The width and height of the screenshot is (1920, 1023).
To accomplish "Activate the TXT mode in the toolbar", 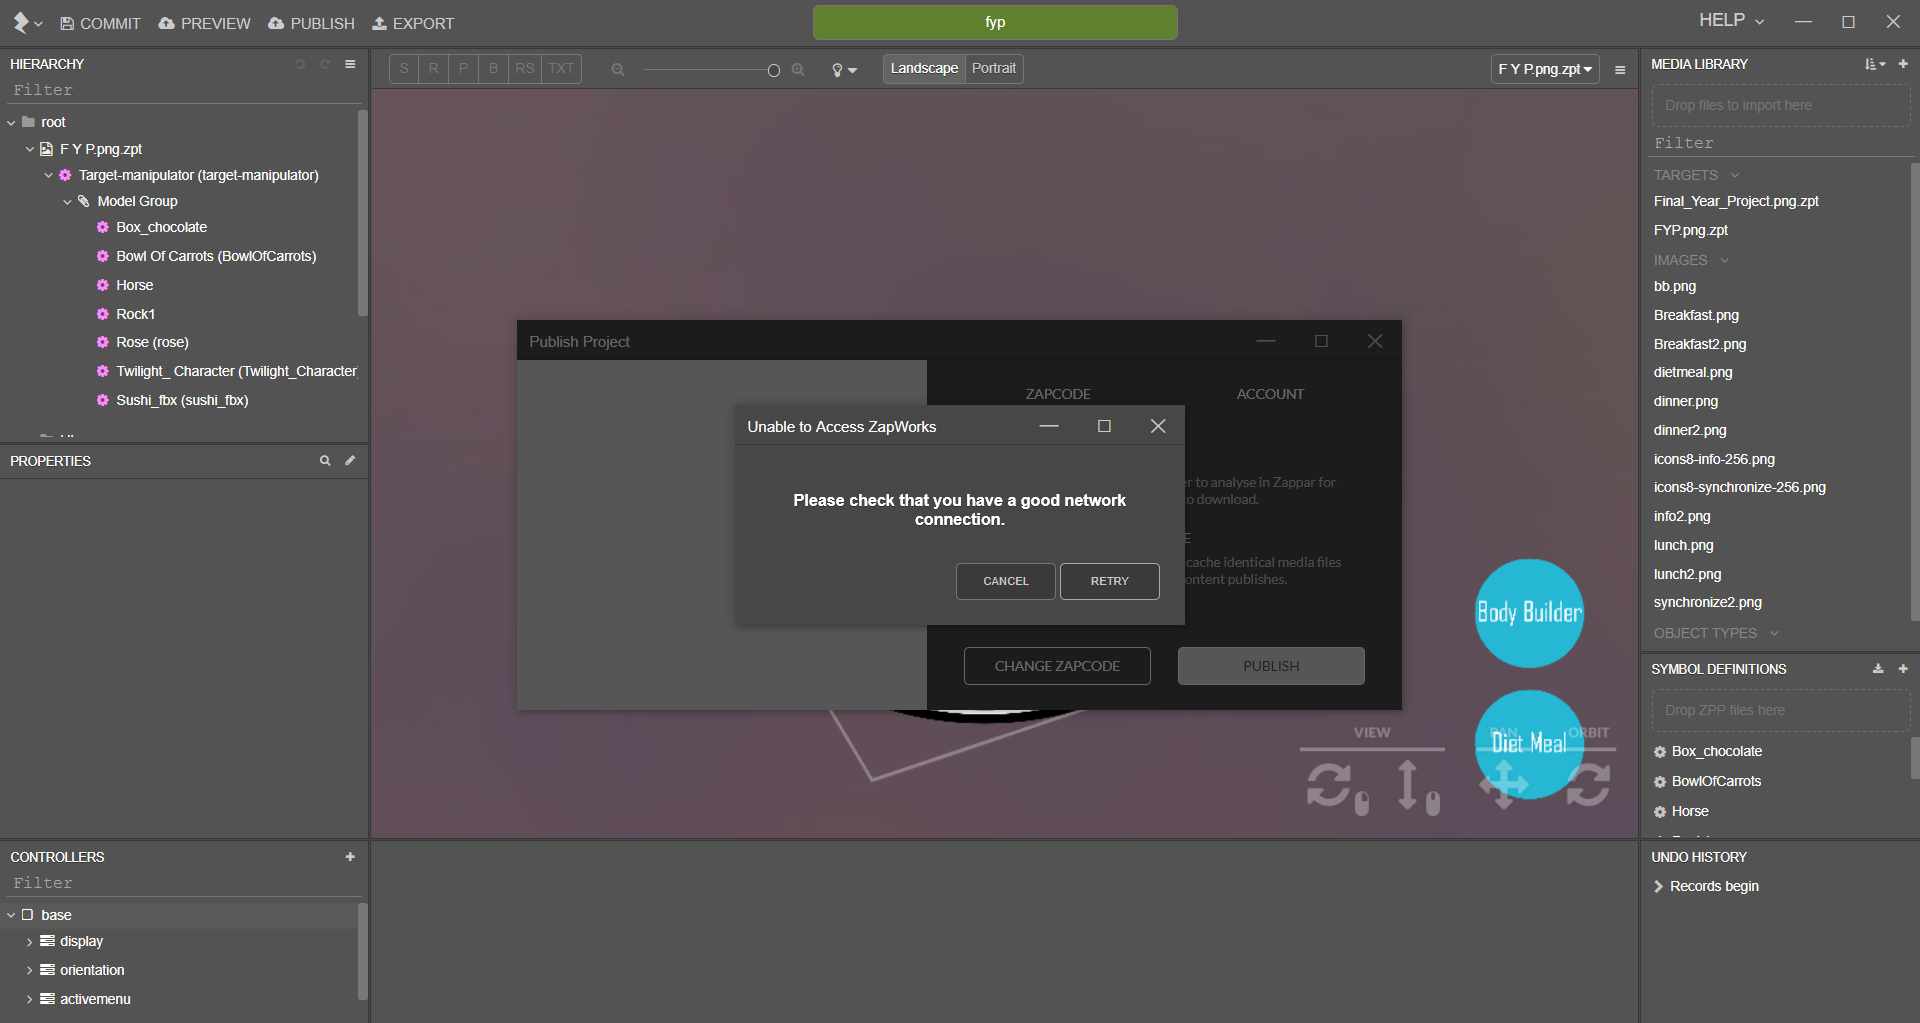I will click(561, 68).
